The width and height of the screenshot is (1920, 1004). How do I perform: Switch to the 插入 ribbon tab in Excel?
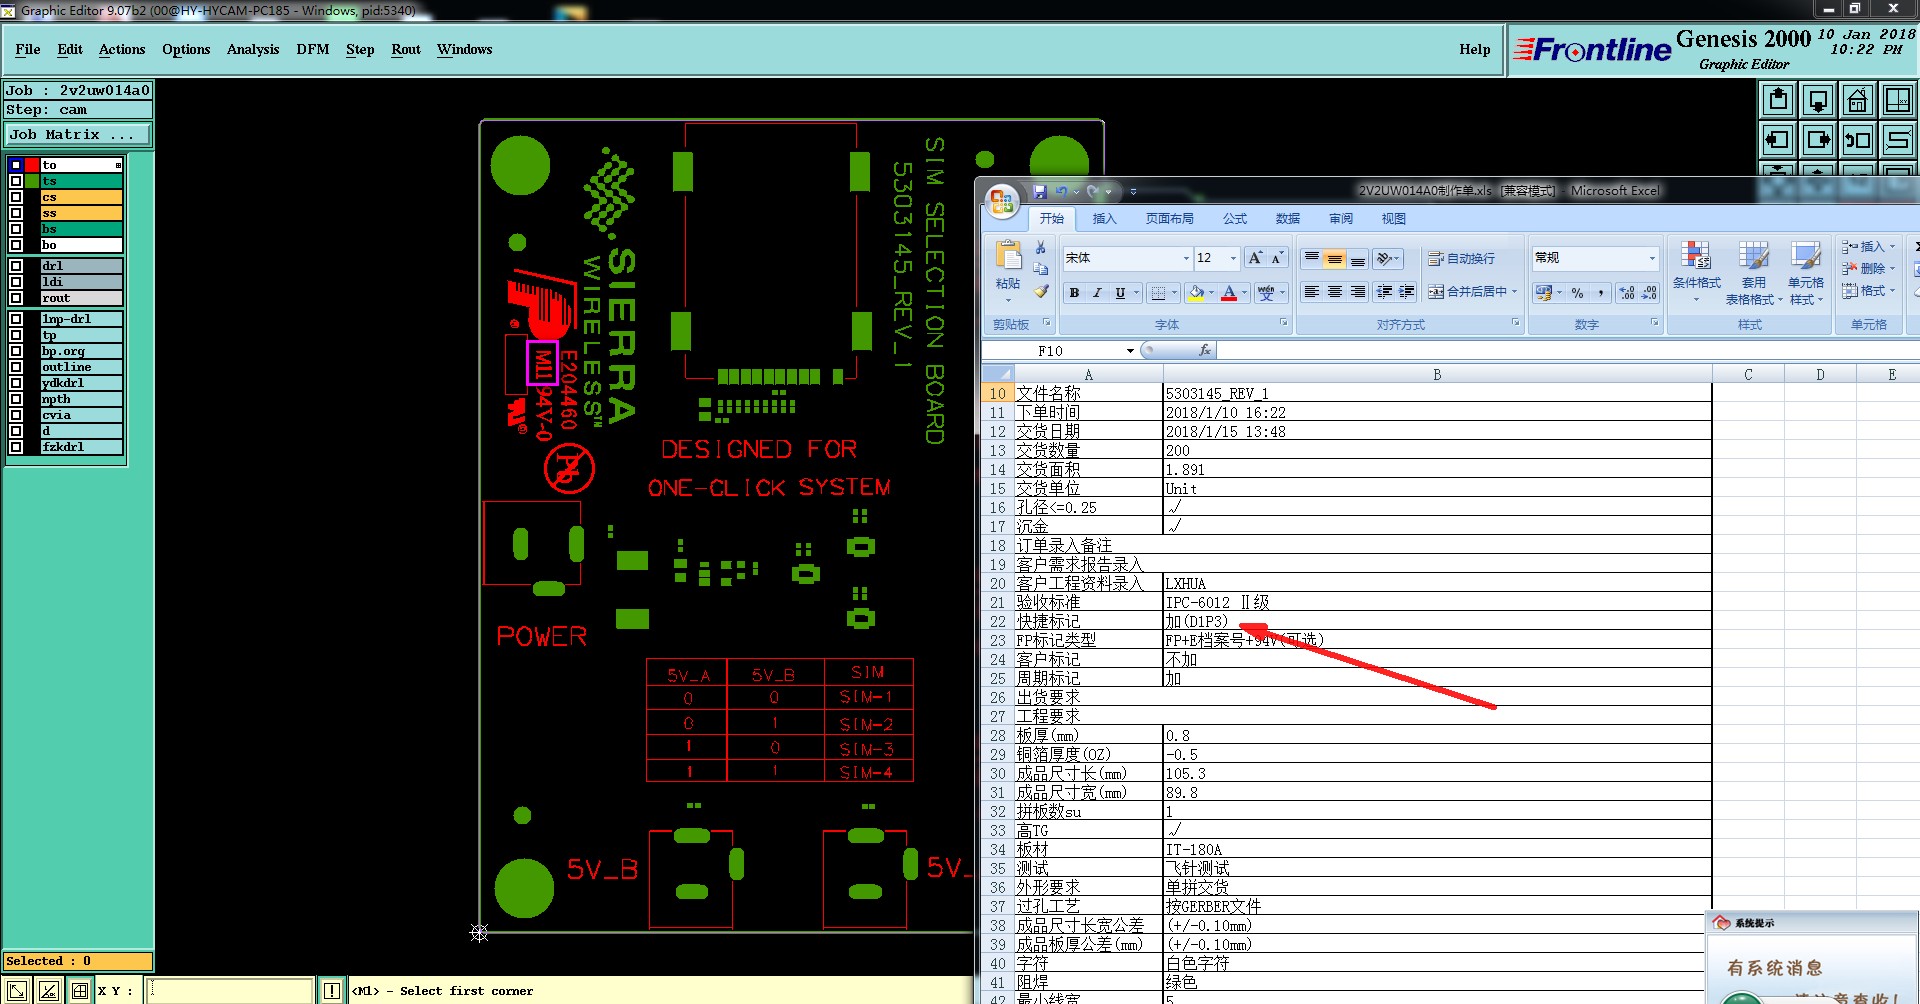click(x=1104, y=218)
